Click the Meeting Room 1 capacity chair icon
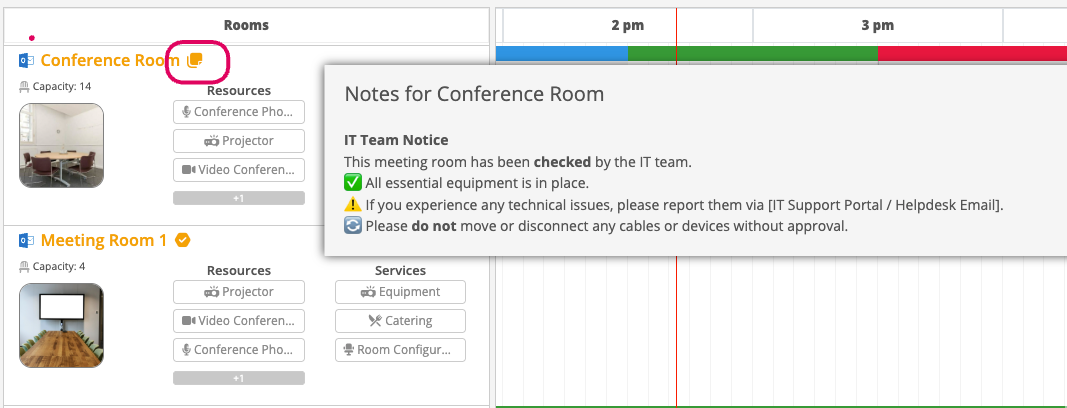This screenshot has height=408, width=1067. pyautogui.click(x=24, y=267)
